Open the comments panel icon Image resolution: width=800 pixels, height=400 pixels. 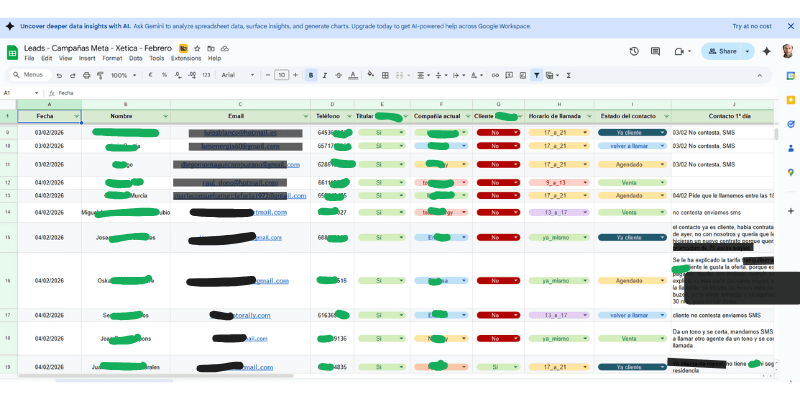(x=656, y=51)
